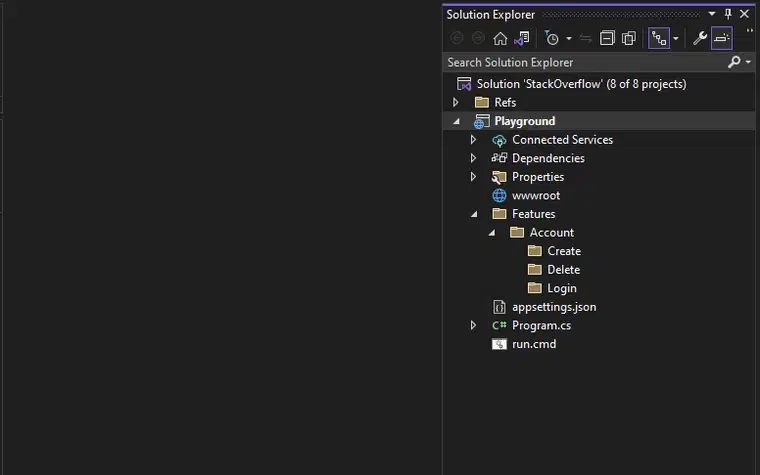Collapse the Features folder

coord(474,214)
